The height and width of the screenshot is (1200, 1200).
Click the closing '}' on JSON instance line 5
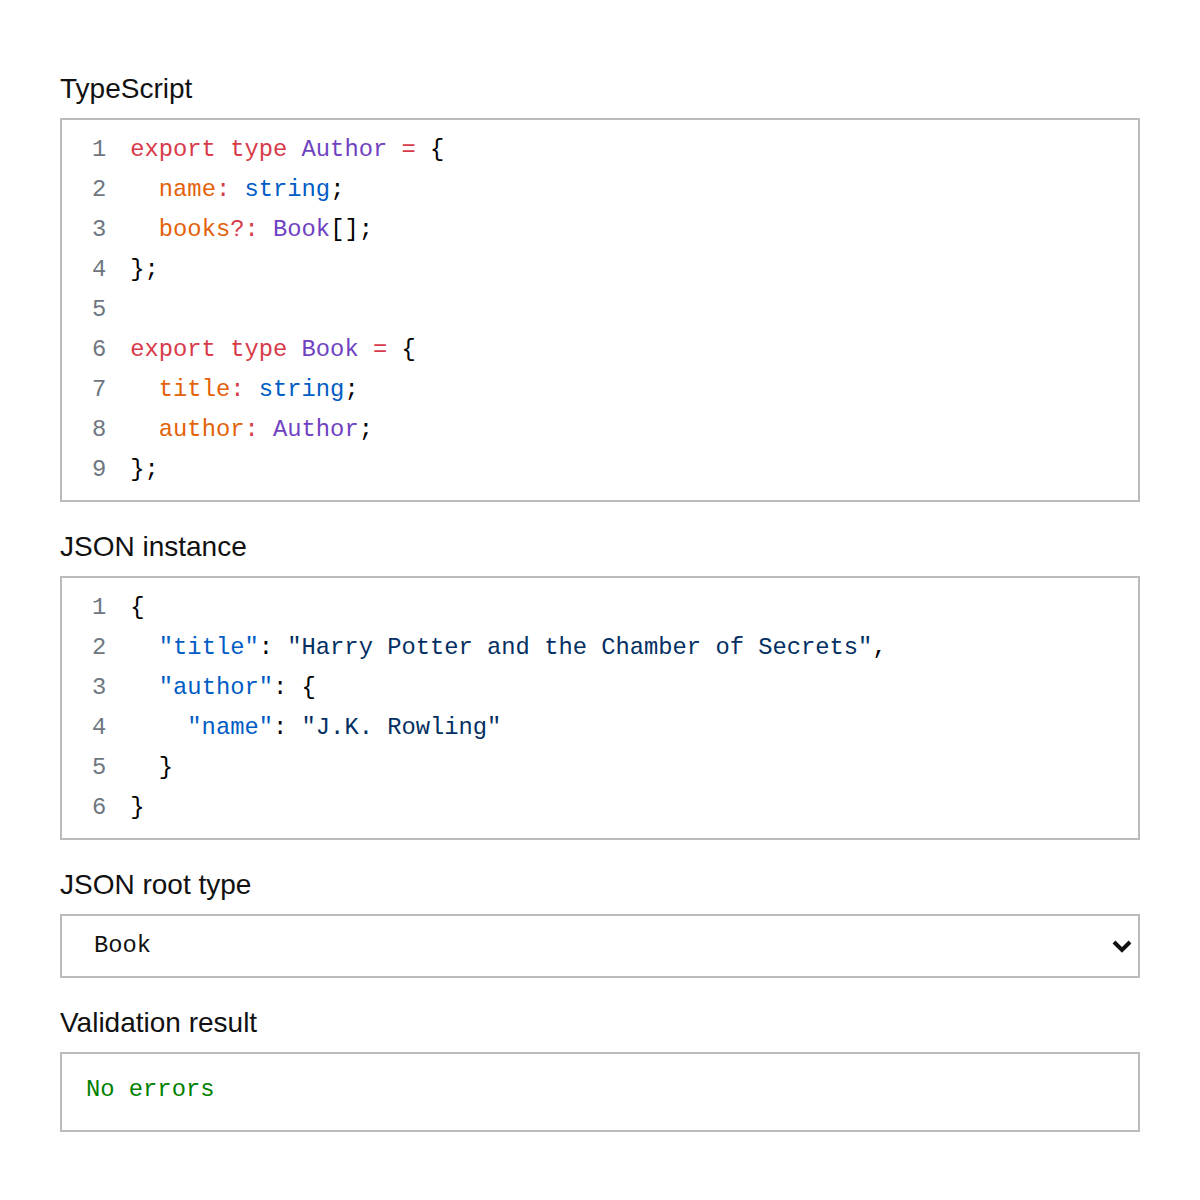[166, 767]
